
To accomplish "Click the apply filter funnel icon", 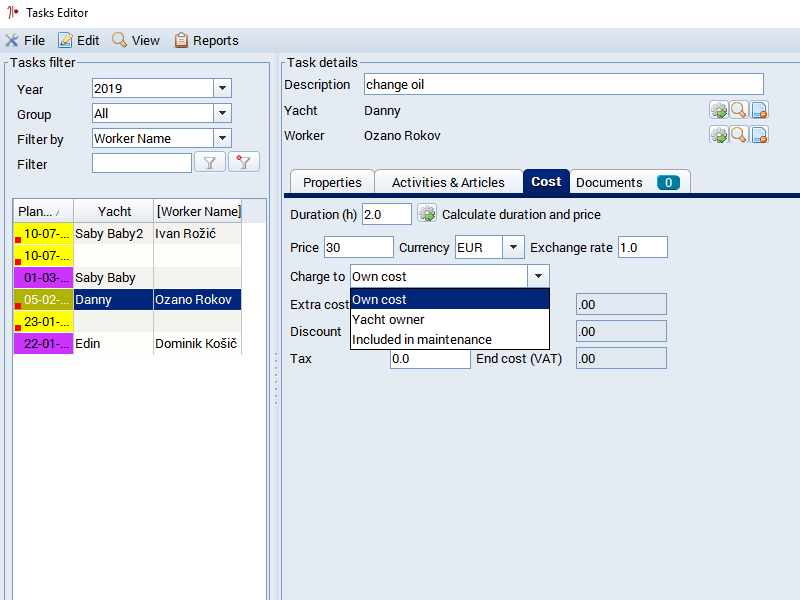I will click(210, 163).
